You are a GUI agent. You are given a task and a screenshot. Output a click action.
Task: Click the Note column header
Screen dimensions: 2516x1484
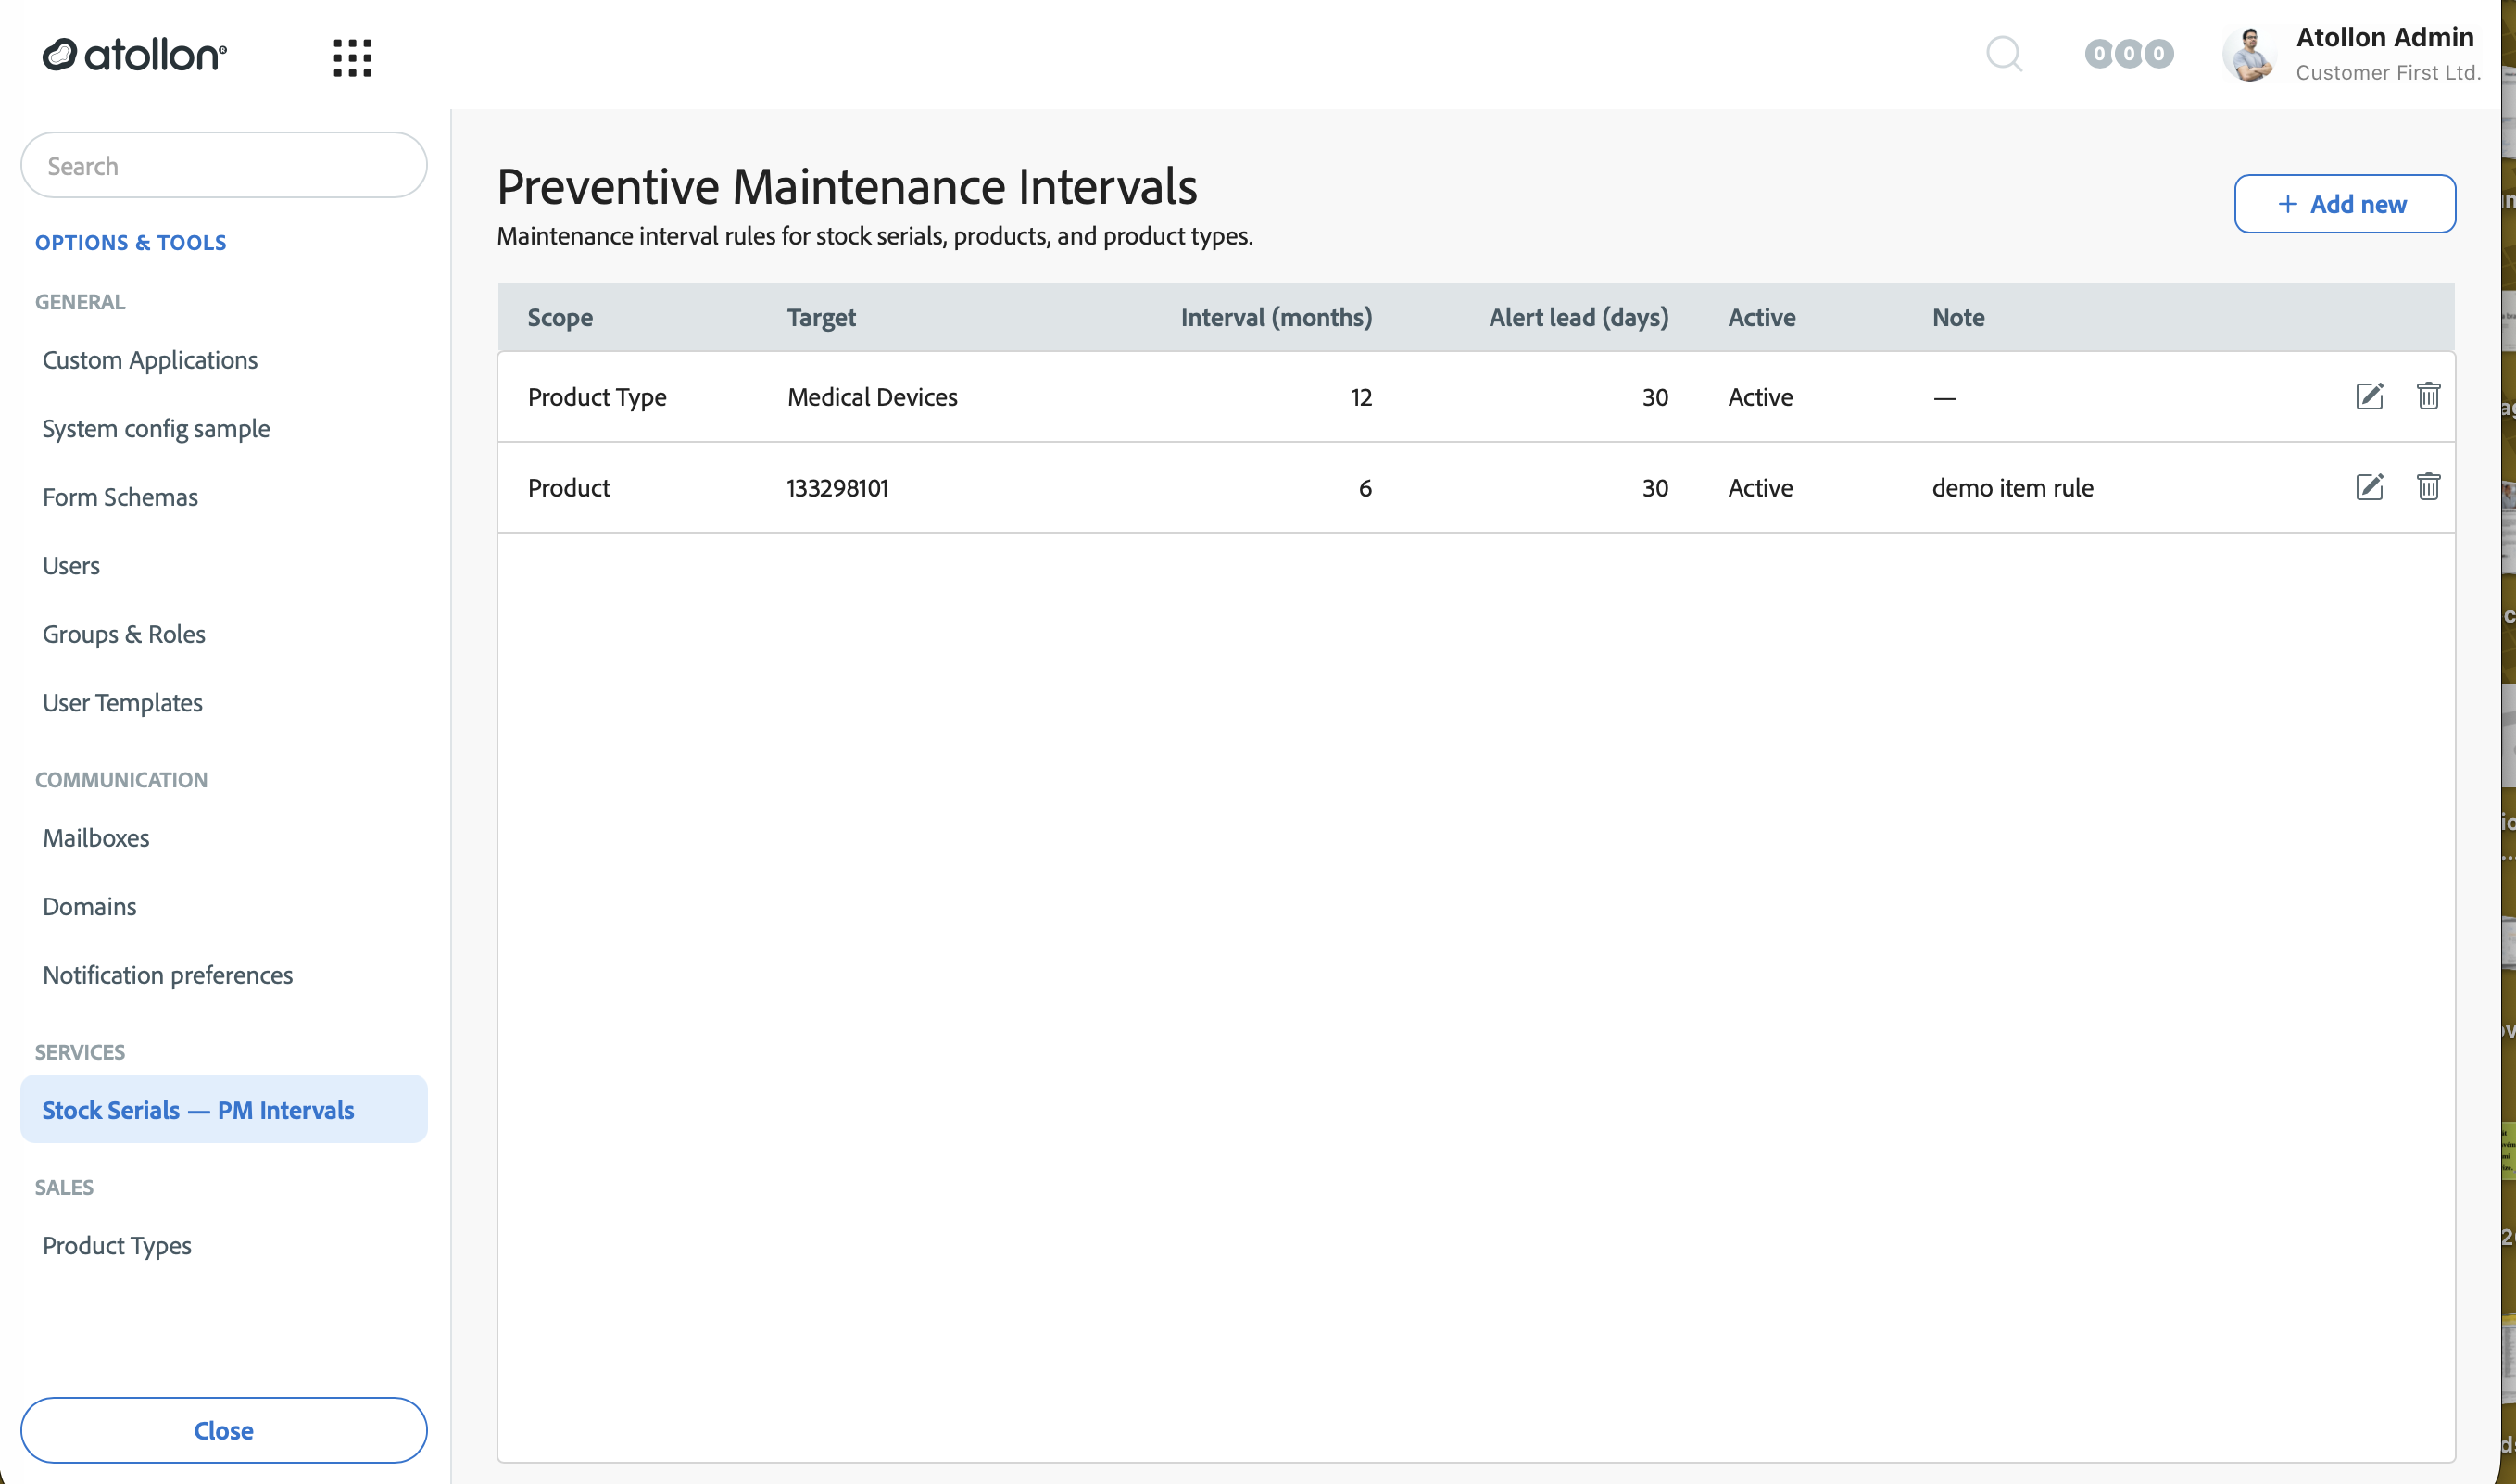(1958, 317)
